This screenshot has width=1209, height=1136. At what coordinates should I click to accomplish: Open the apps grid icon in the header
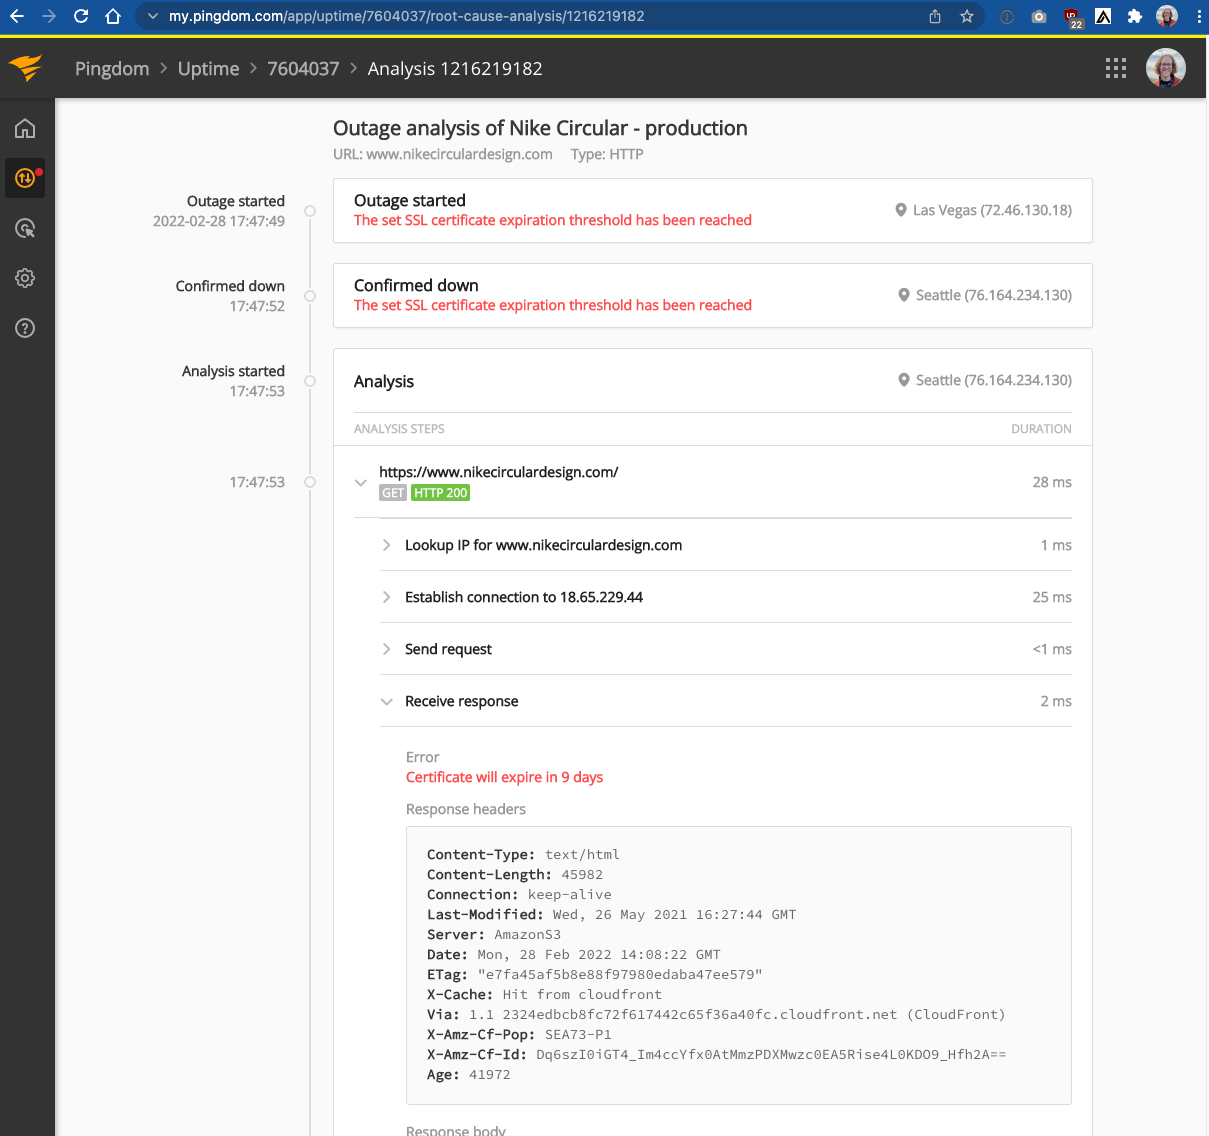tap(1116, 68)
